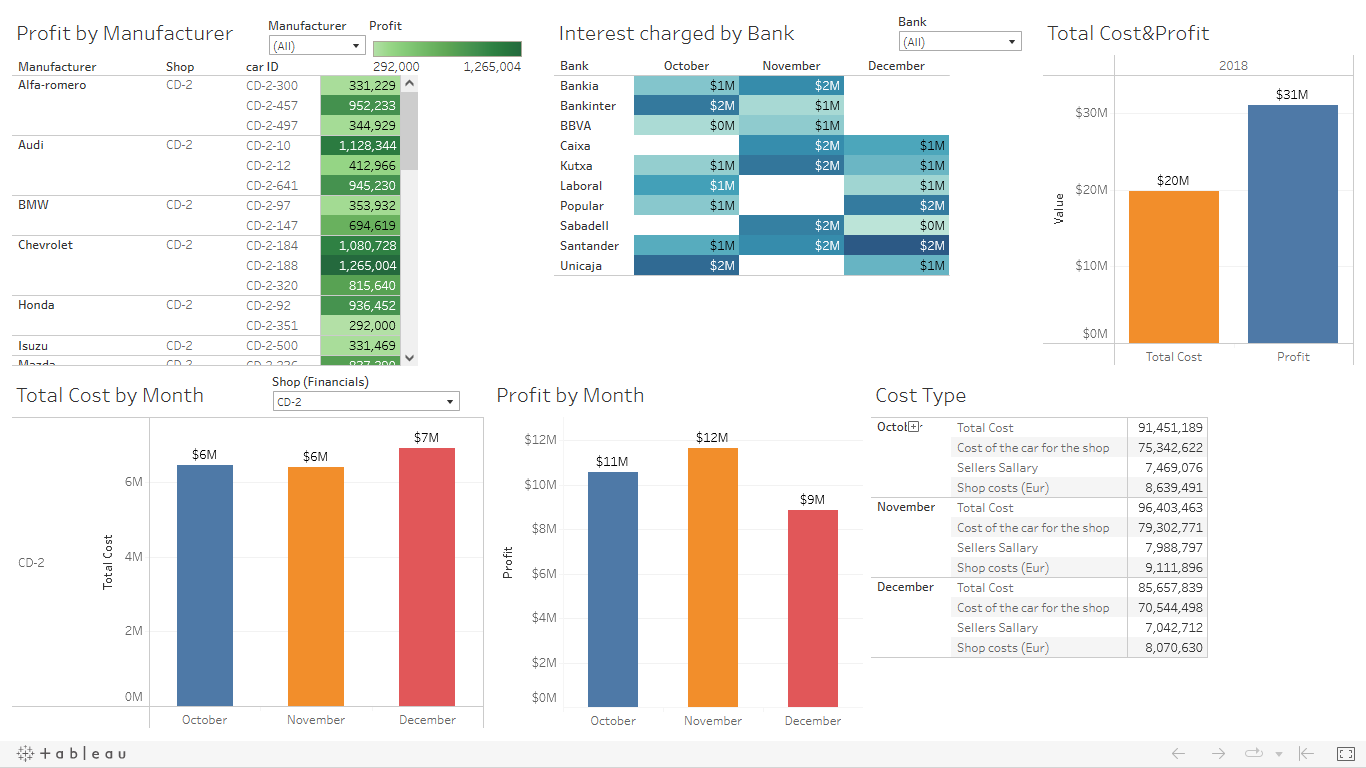Click profit cell 1,265,004 for CD-2-188
Screen dimensions: 1366x768
click(360, 266)
